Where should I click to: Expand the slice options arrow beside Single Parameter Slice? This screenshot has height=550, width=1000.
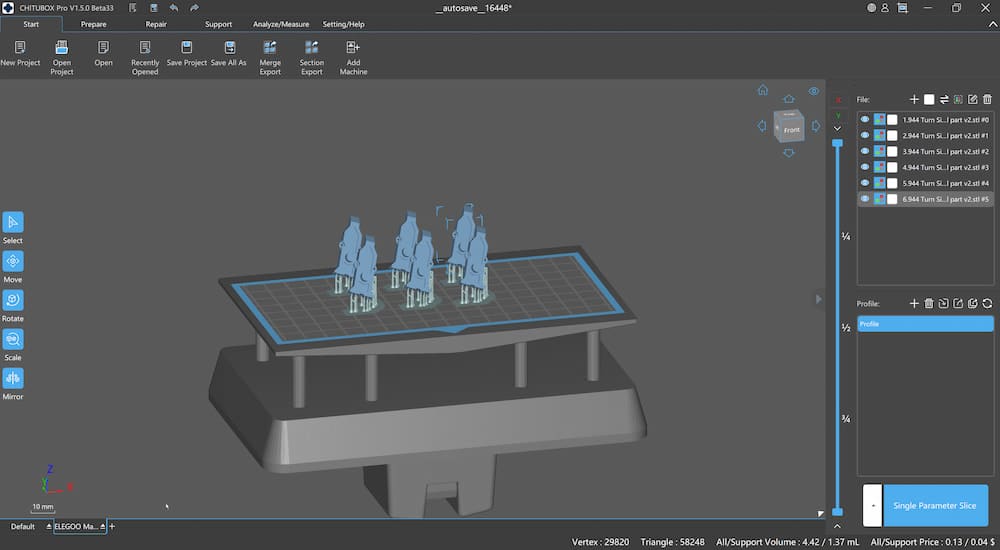click(872, 505)
